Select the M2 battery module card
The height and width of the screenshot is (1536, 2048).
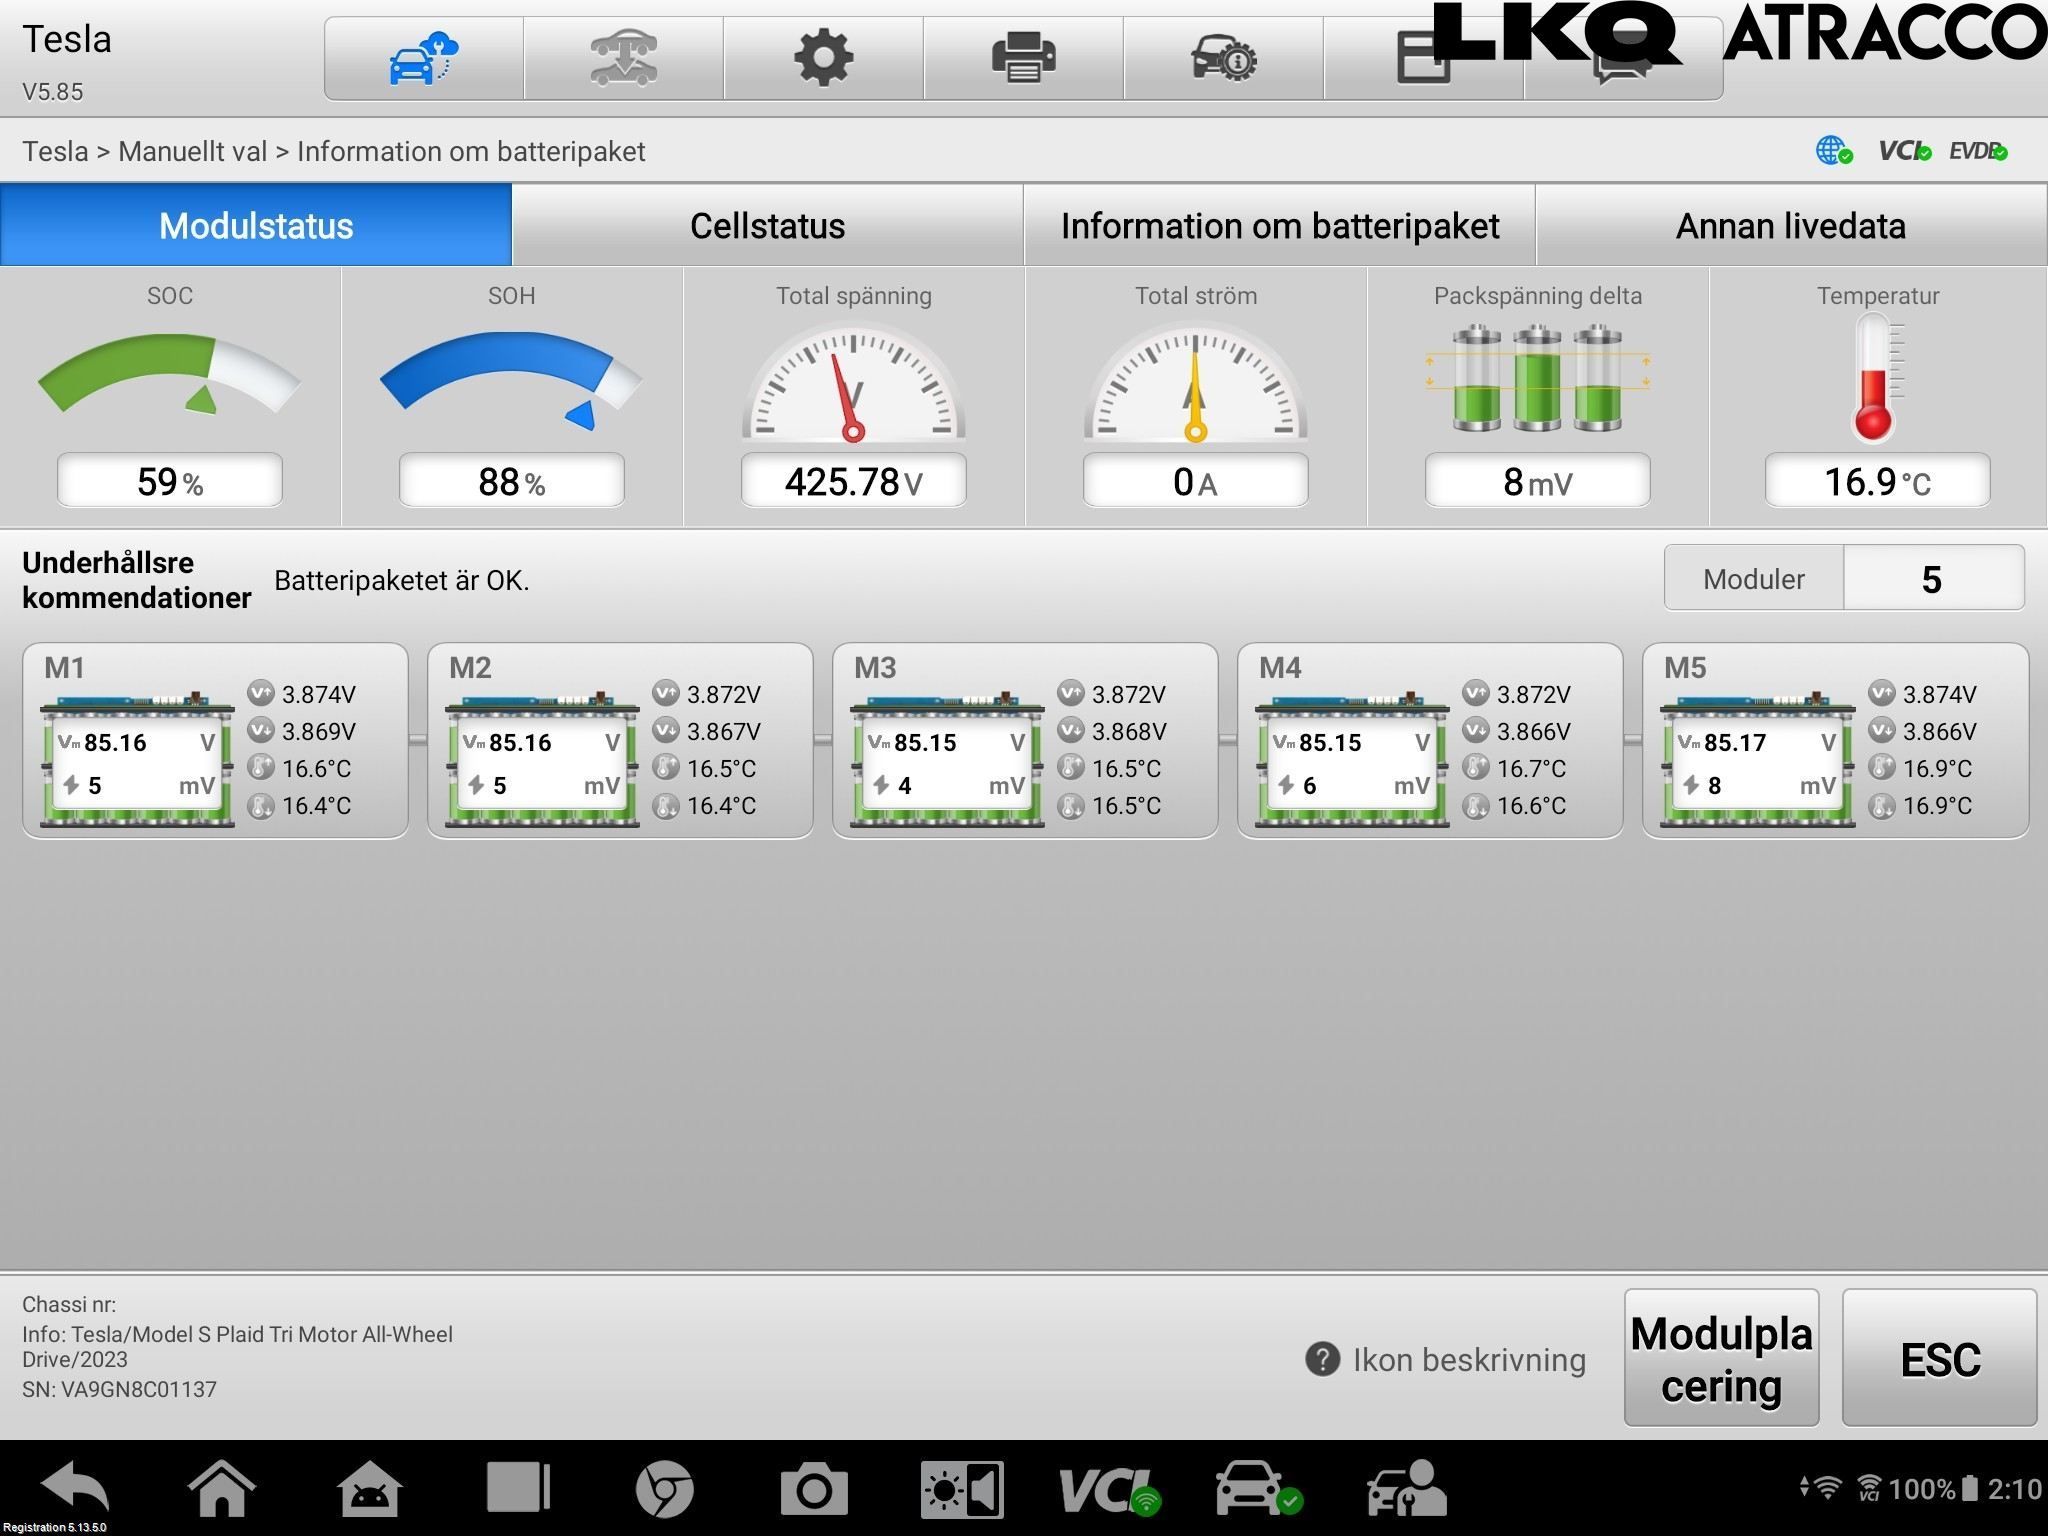[x=620, y=740]
